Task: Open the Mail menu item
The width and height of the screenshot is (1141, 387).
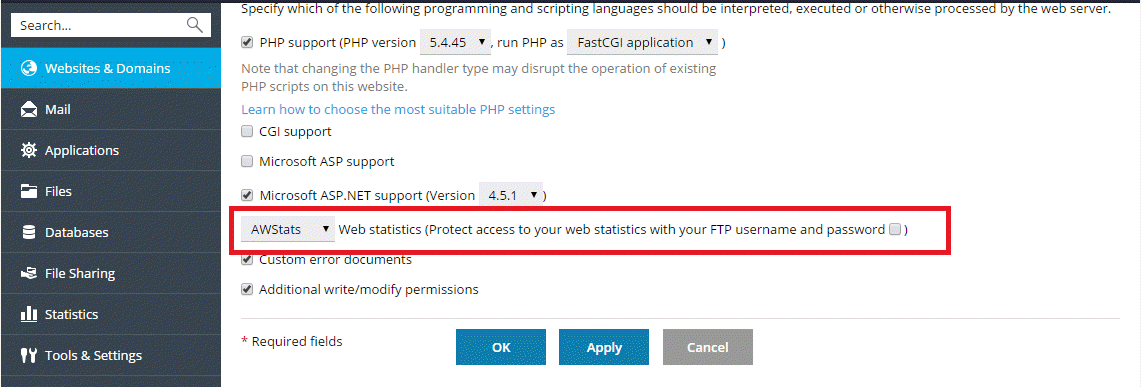Action: tap(111, 110)
